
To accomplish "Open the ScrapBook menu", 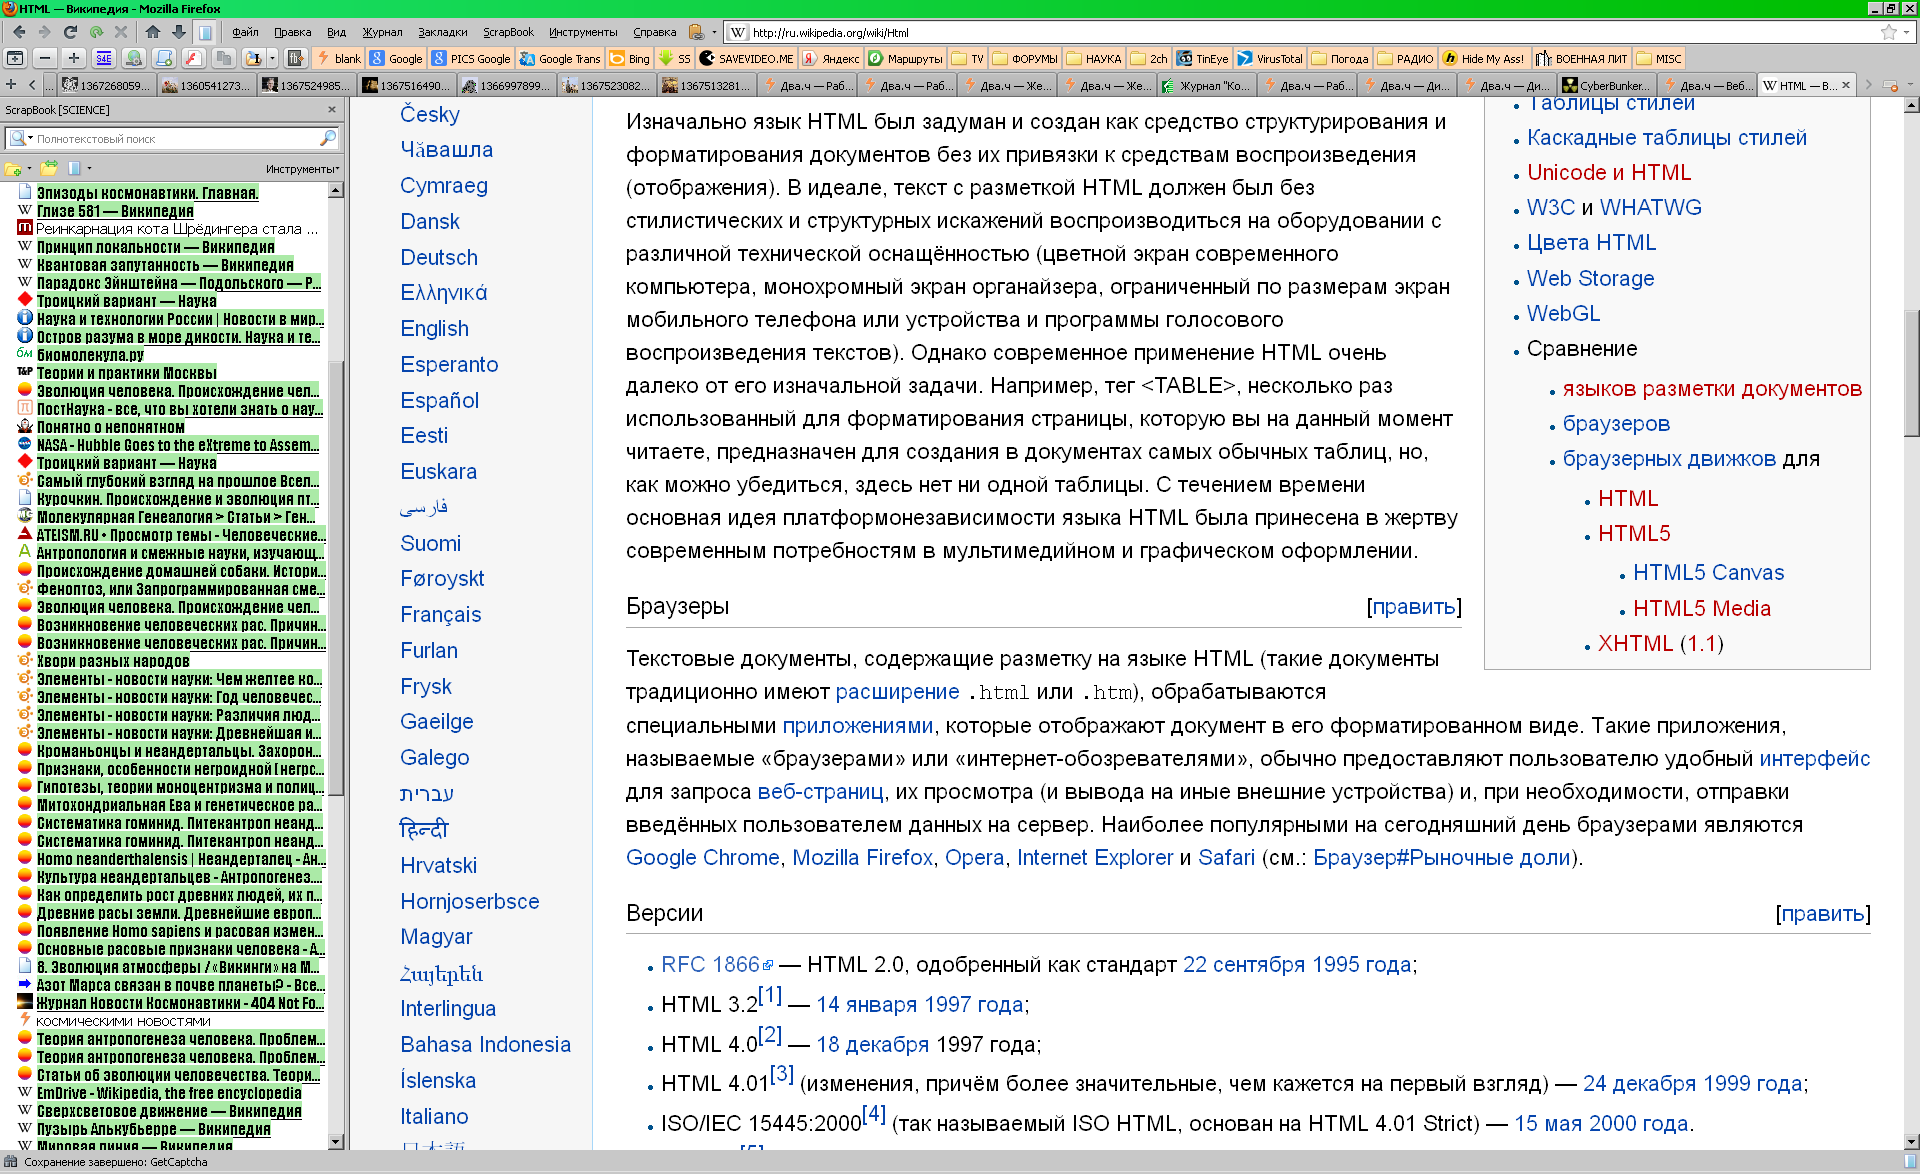I will [x=508, y=32].
